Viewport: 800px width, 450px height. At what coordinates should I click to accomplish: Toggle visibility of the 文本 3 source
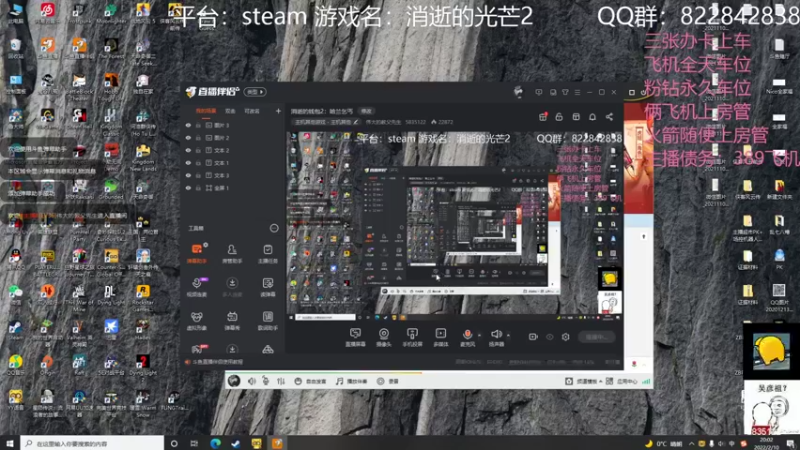pos(188,176)
